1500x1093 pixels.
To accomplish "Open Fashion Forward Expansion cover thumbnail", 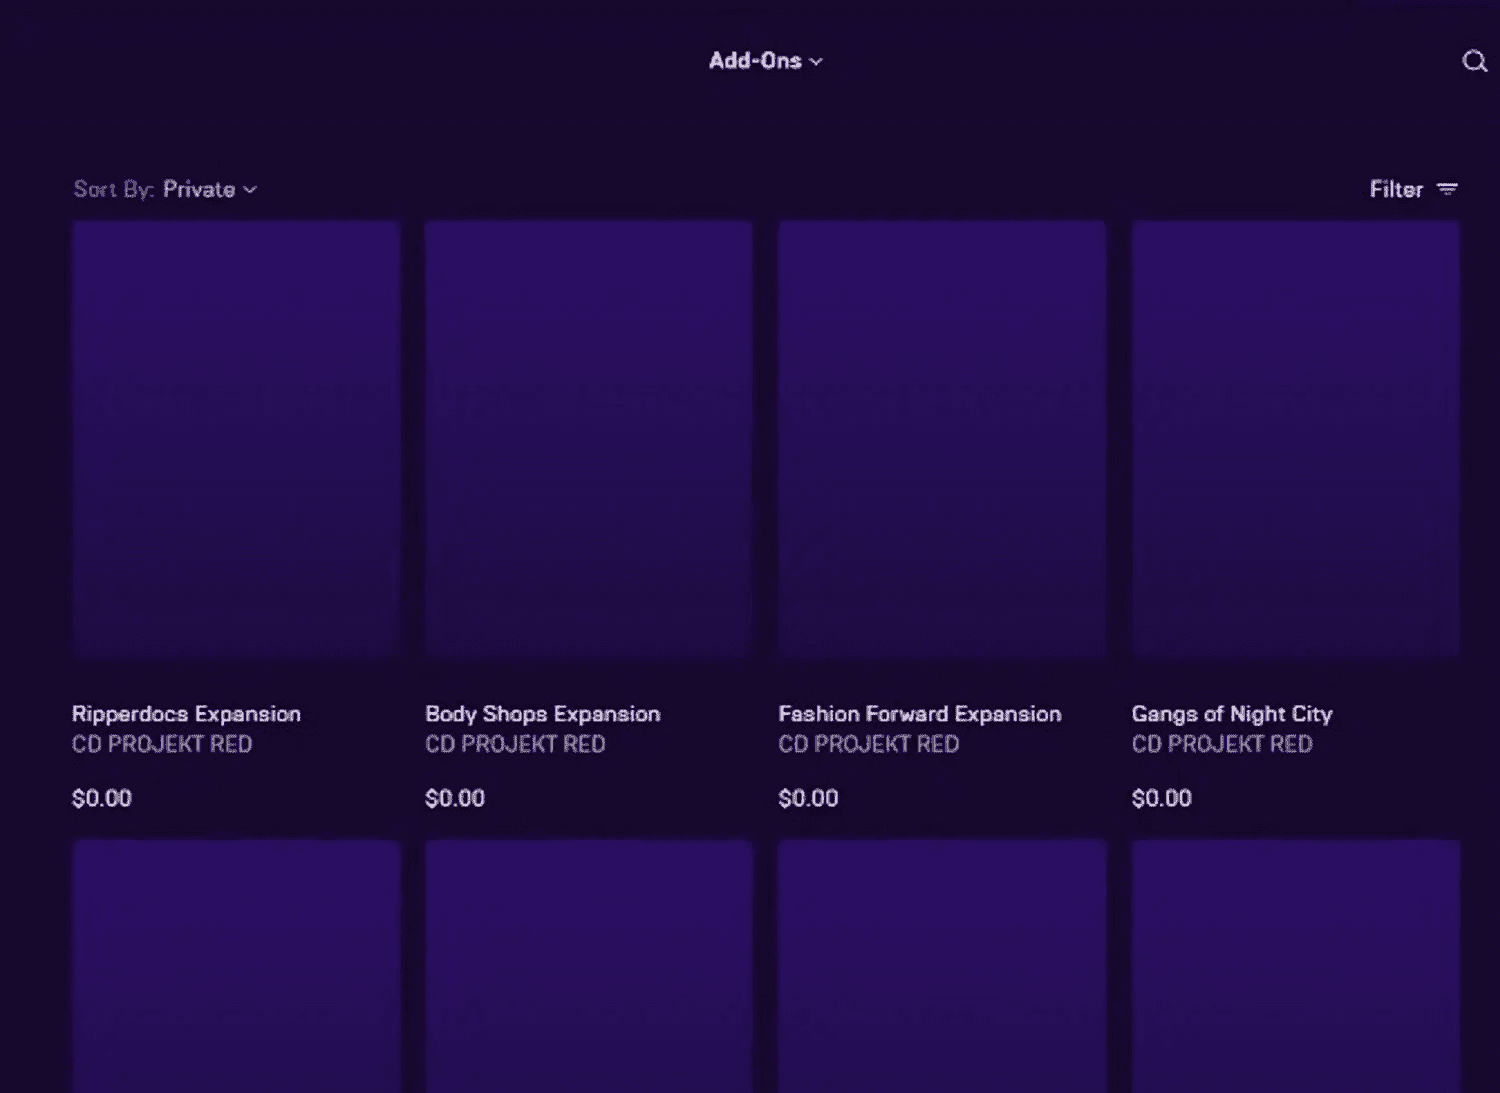I will [942, 439].
